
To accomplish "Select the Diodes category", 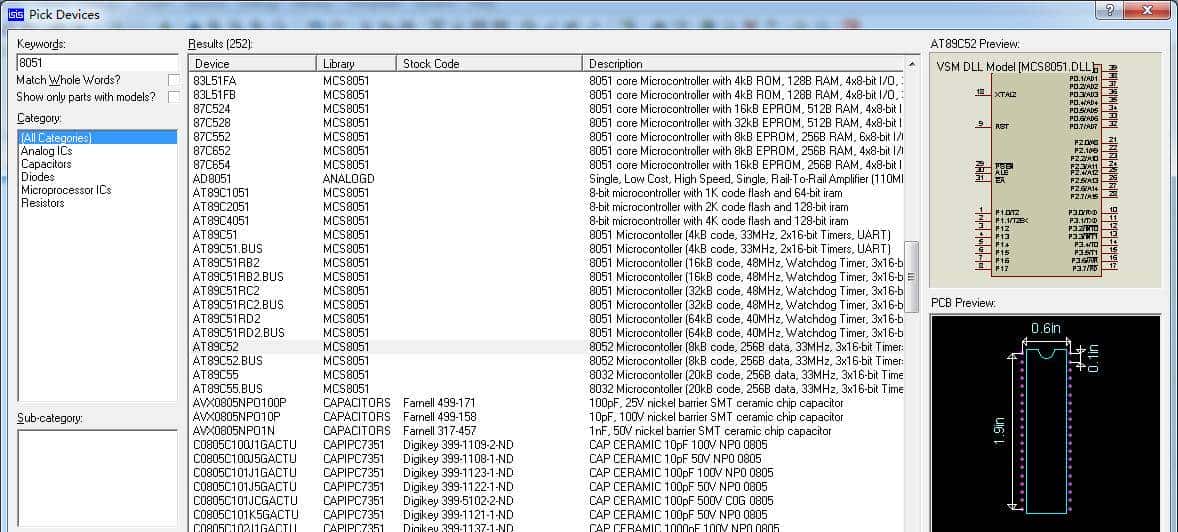I will [38, 177].
